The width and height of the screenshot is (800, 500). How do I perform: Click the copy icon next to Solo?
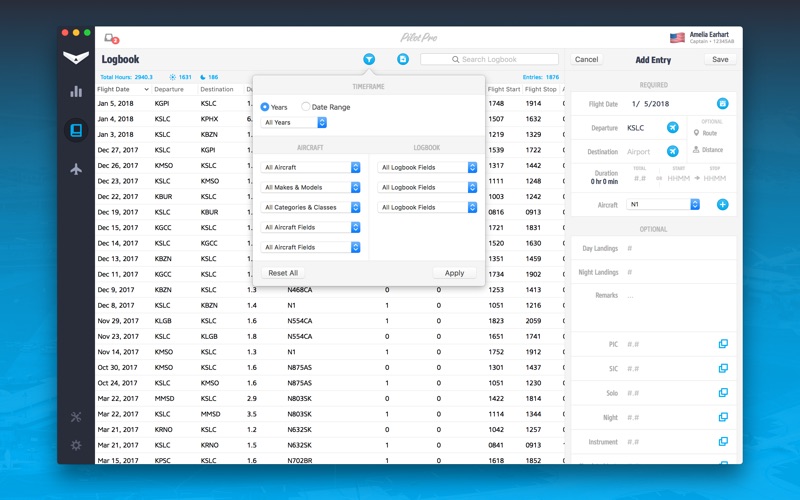(x=723, y=393)
